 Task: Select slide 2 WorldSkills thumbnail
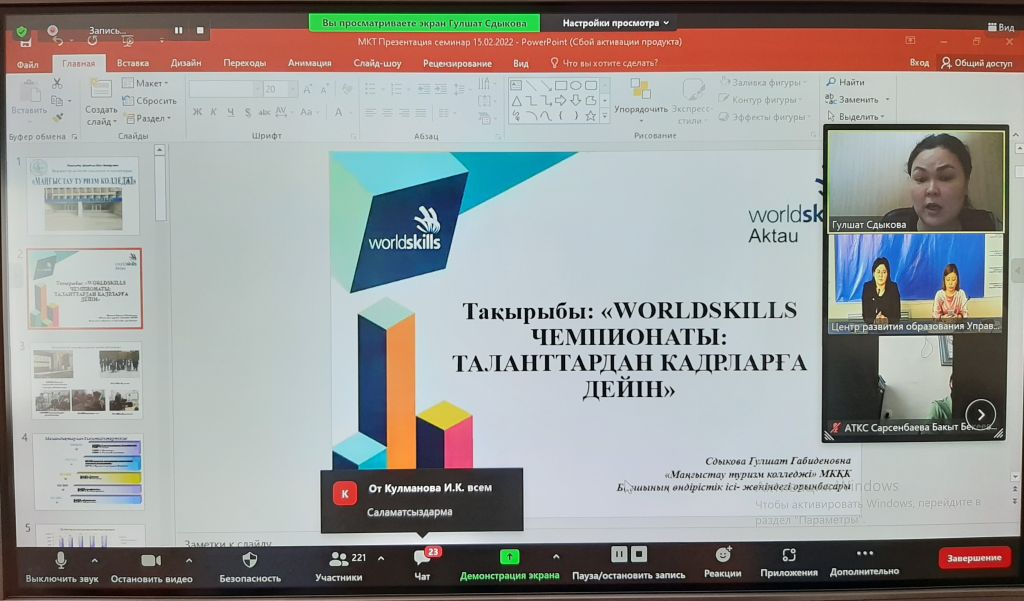(x=85, y=288)
